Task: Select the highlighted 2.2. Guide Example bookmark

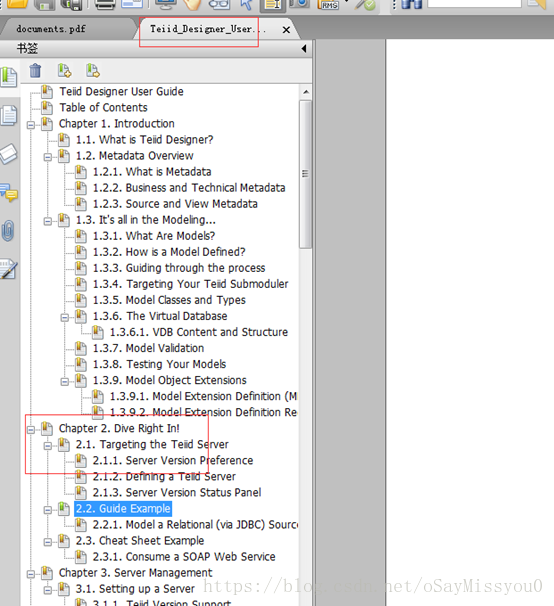Action: tap(123, 509)
